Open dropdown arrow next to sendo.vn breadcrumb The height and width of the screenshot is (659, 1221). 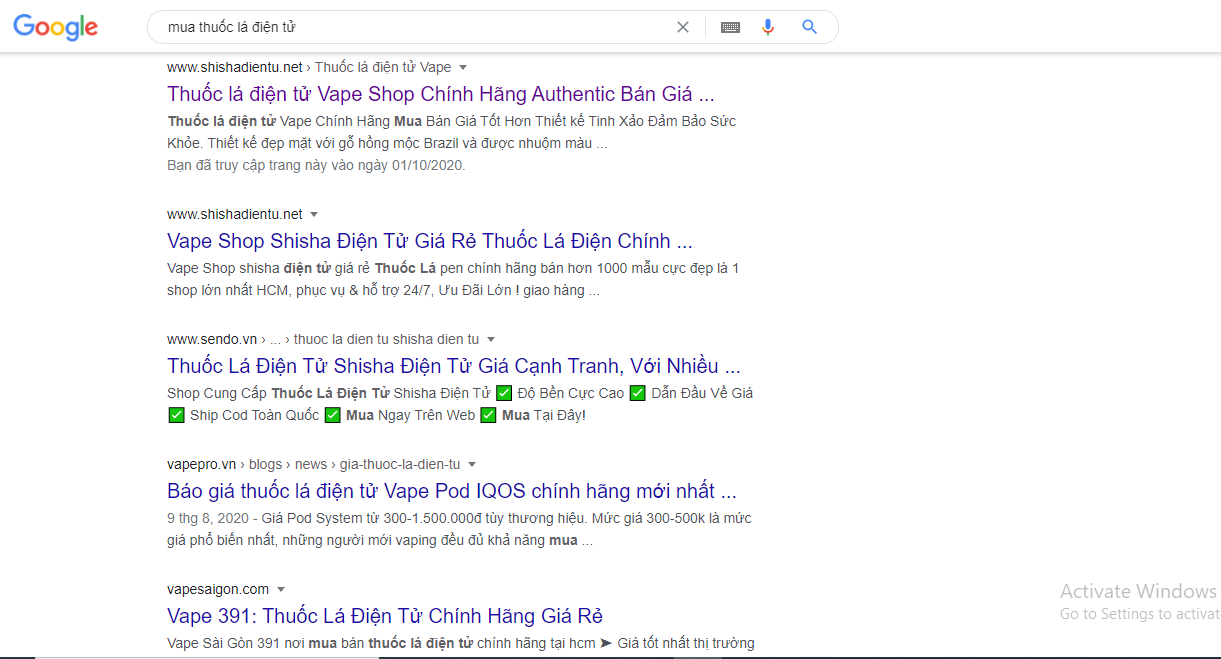491,340
